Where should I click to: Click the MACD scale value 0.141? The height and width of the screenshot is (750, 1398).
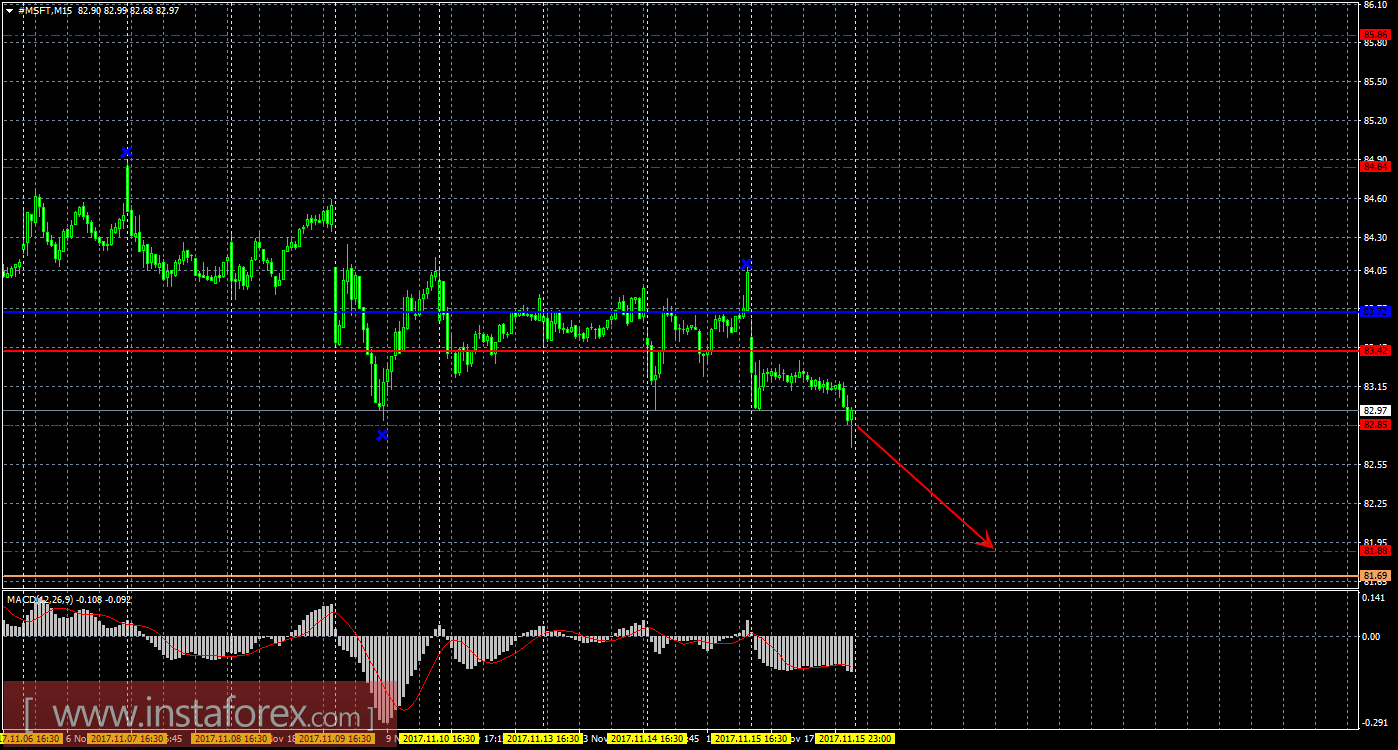1375,597
